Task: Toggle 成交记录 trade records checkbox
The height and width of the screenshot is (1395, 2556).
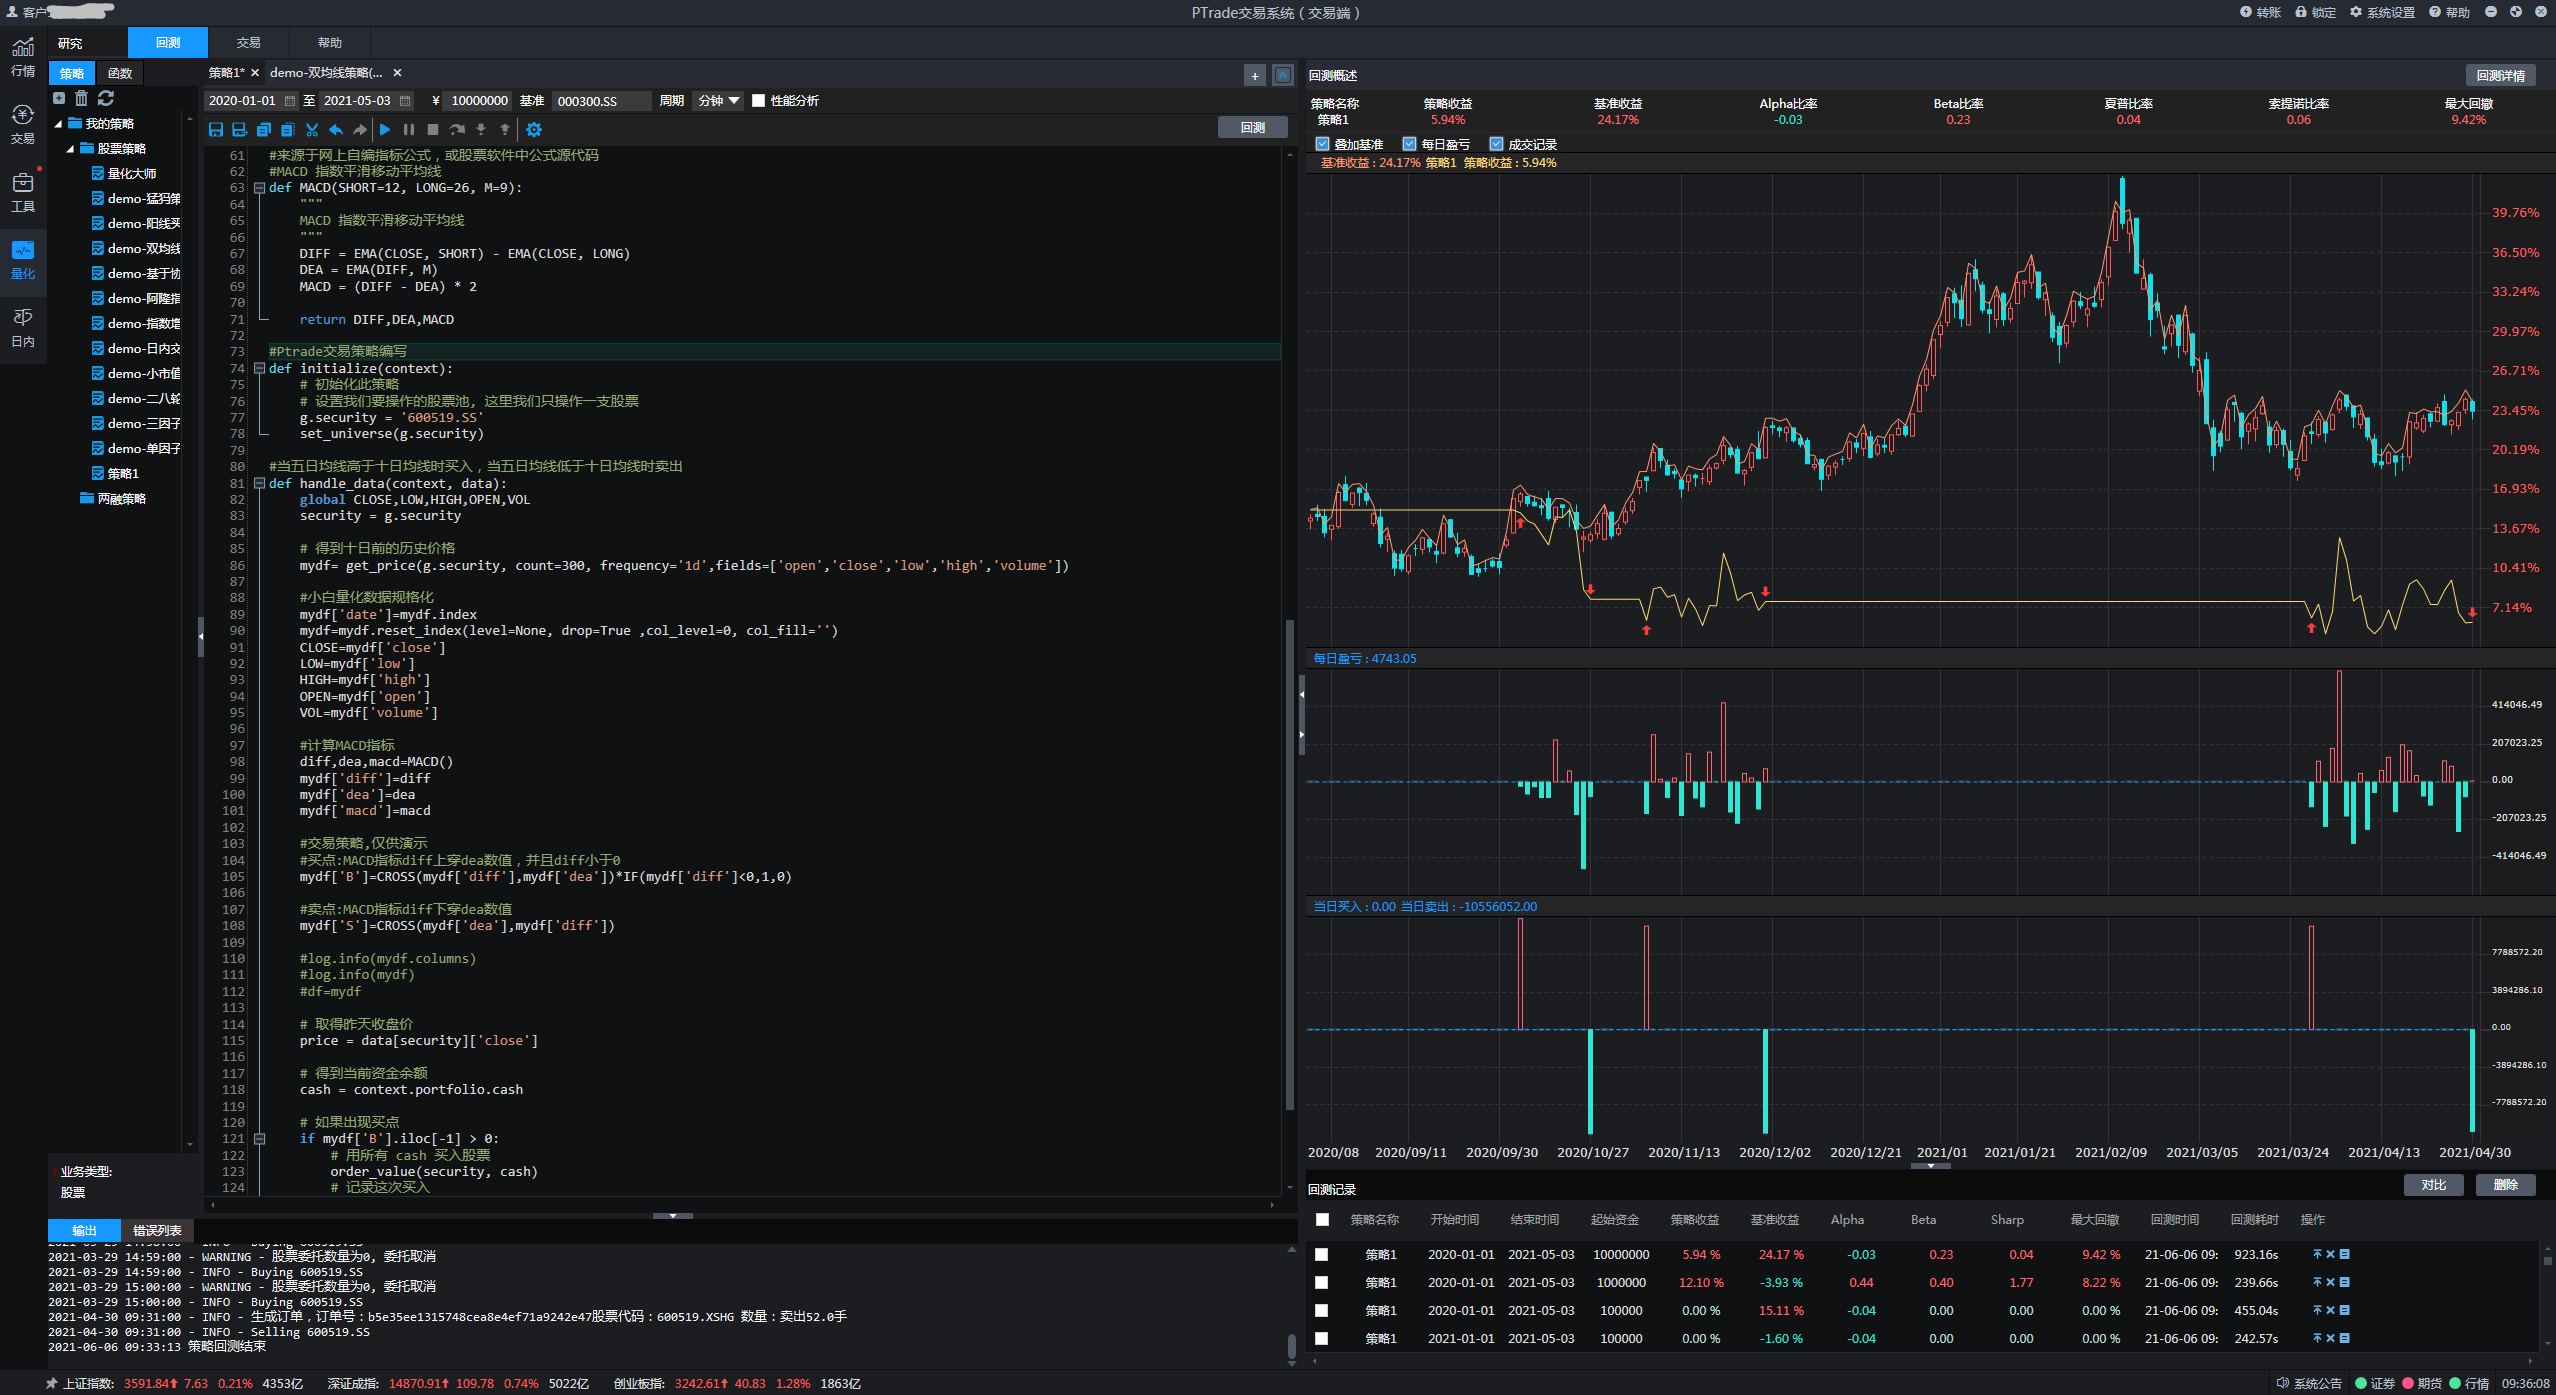Action: coord(1496,144)
